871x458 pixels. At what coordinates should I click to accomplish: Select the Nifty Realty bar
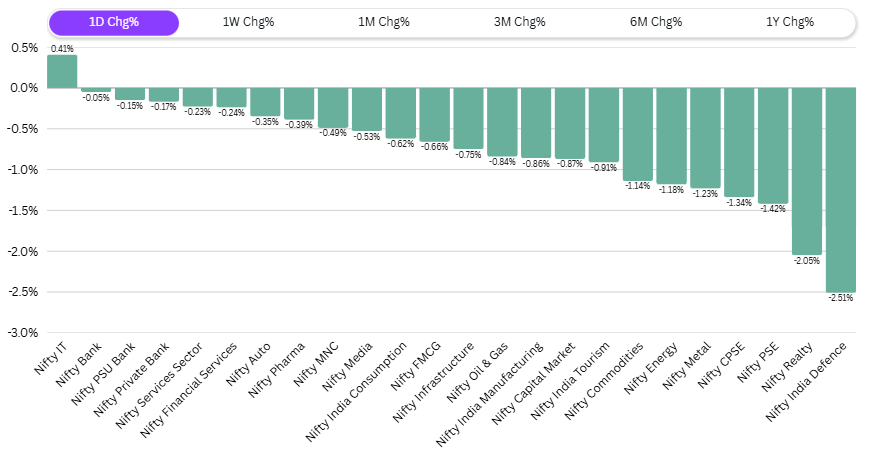(806, 171)
